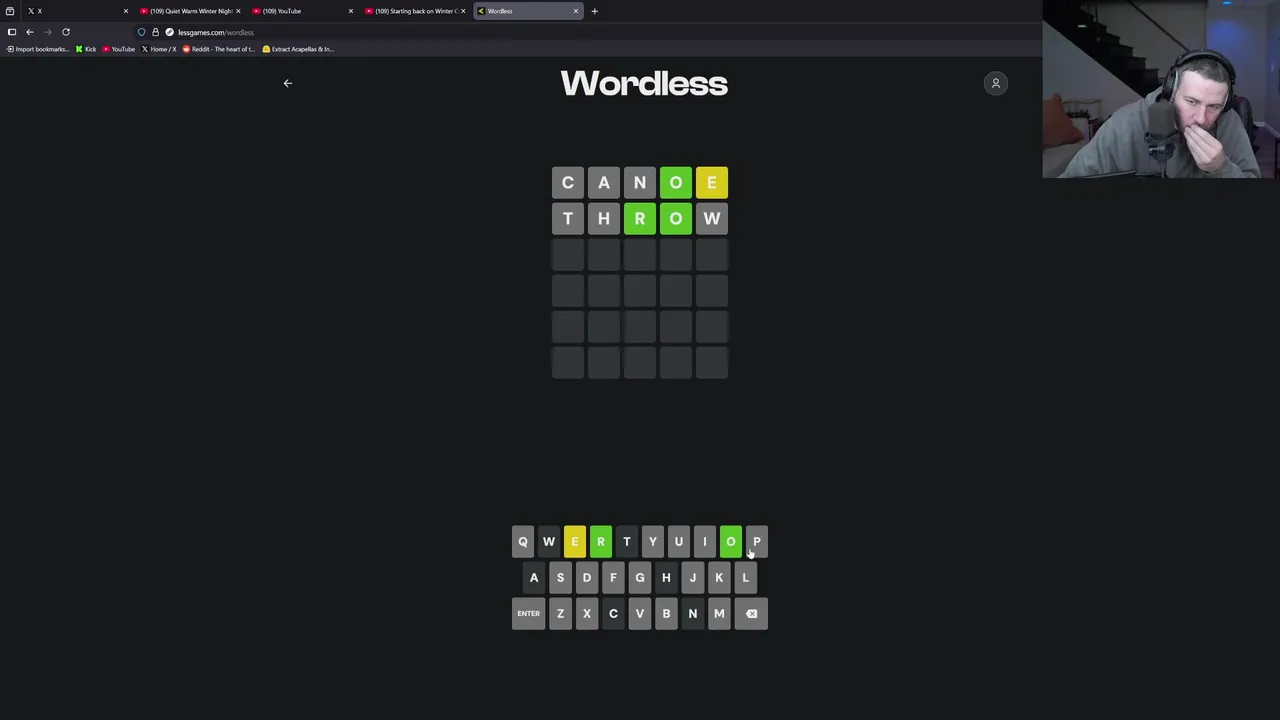The width and height of the screenshot is (1280, 720).
Task: Toggle the browser sidebar icon
Action: (x=12, y=32)
